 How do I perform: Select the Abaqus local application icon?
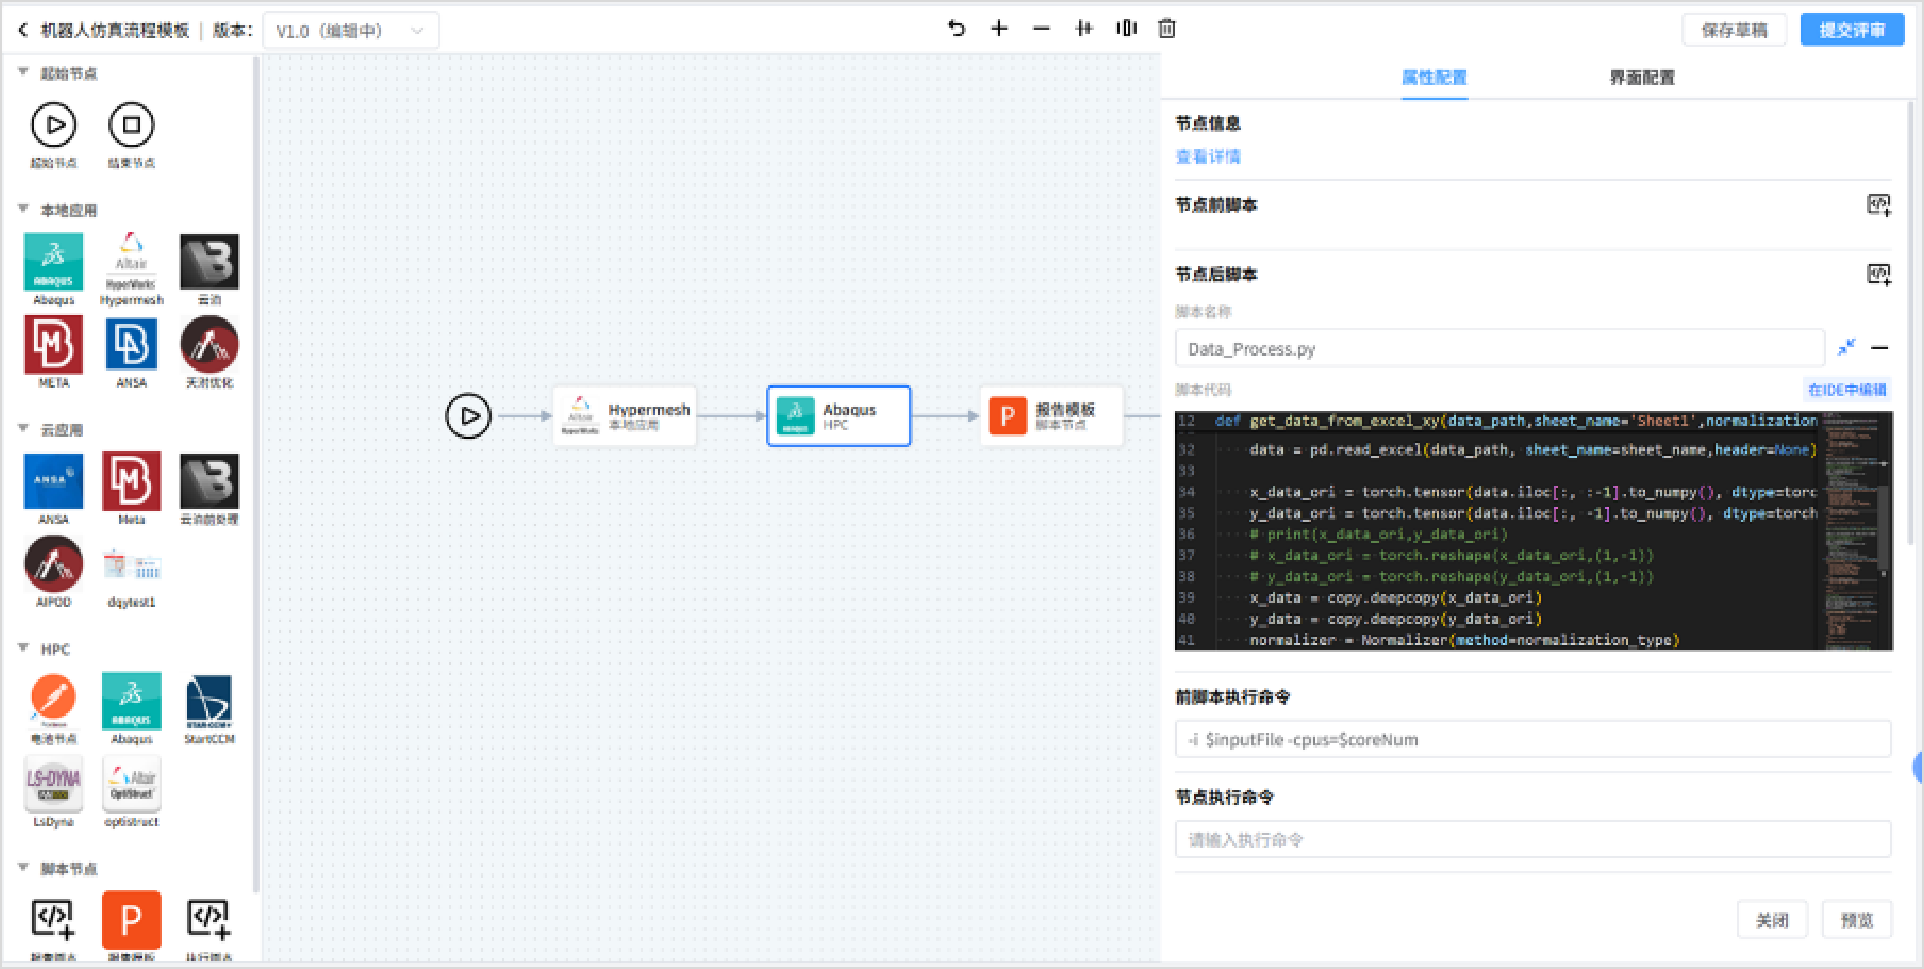pyautogui.click(x=54, y=263)
